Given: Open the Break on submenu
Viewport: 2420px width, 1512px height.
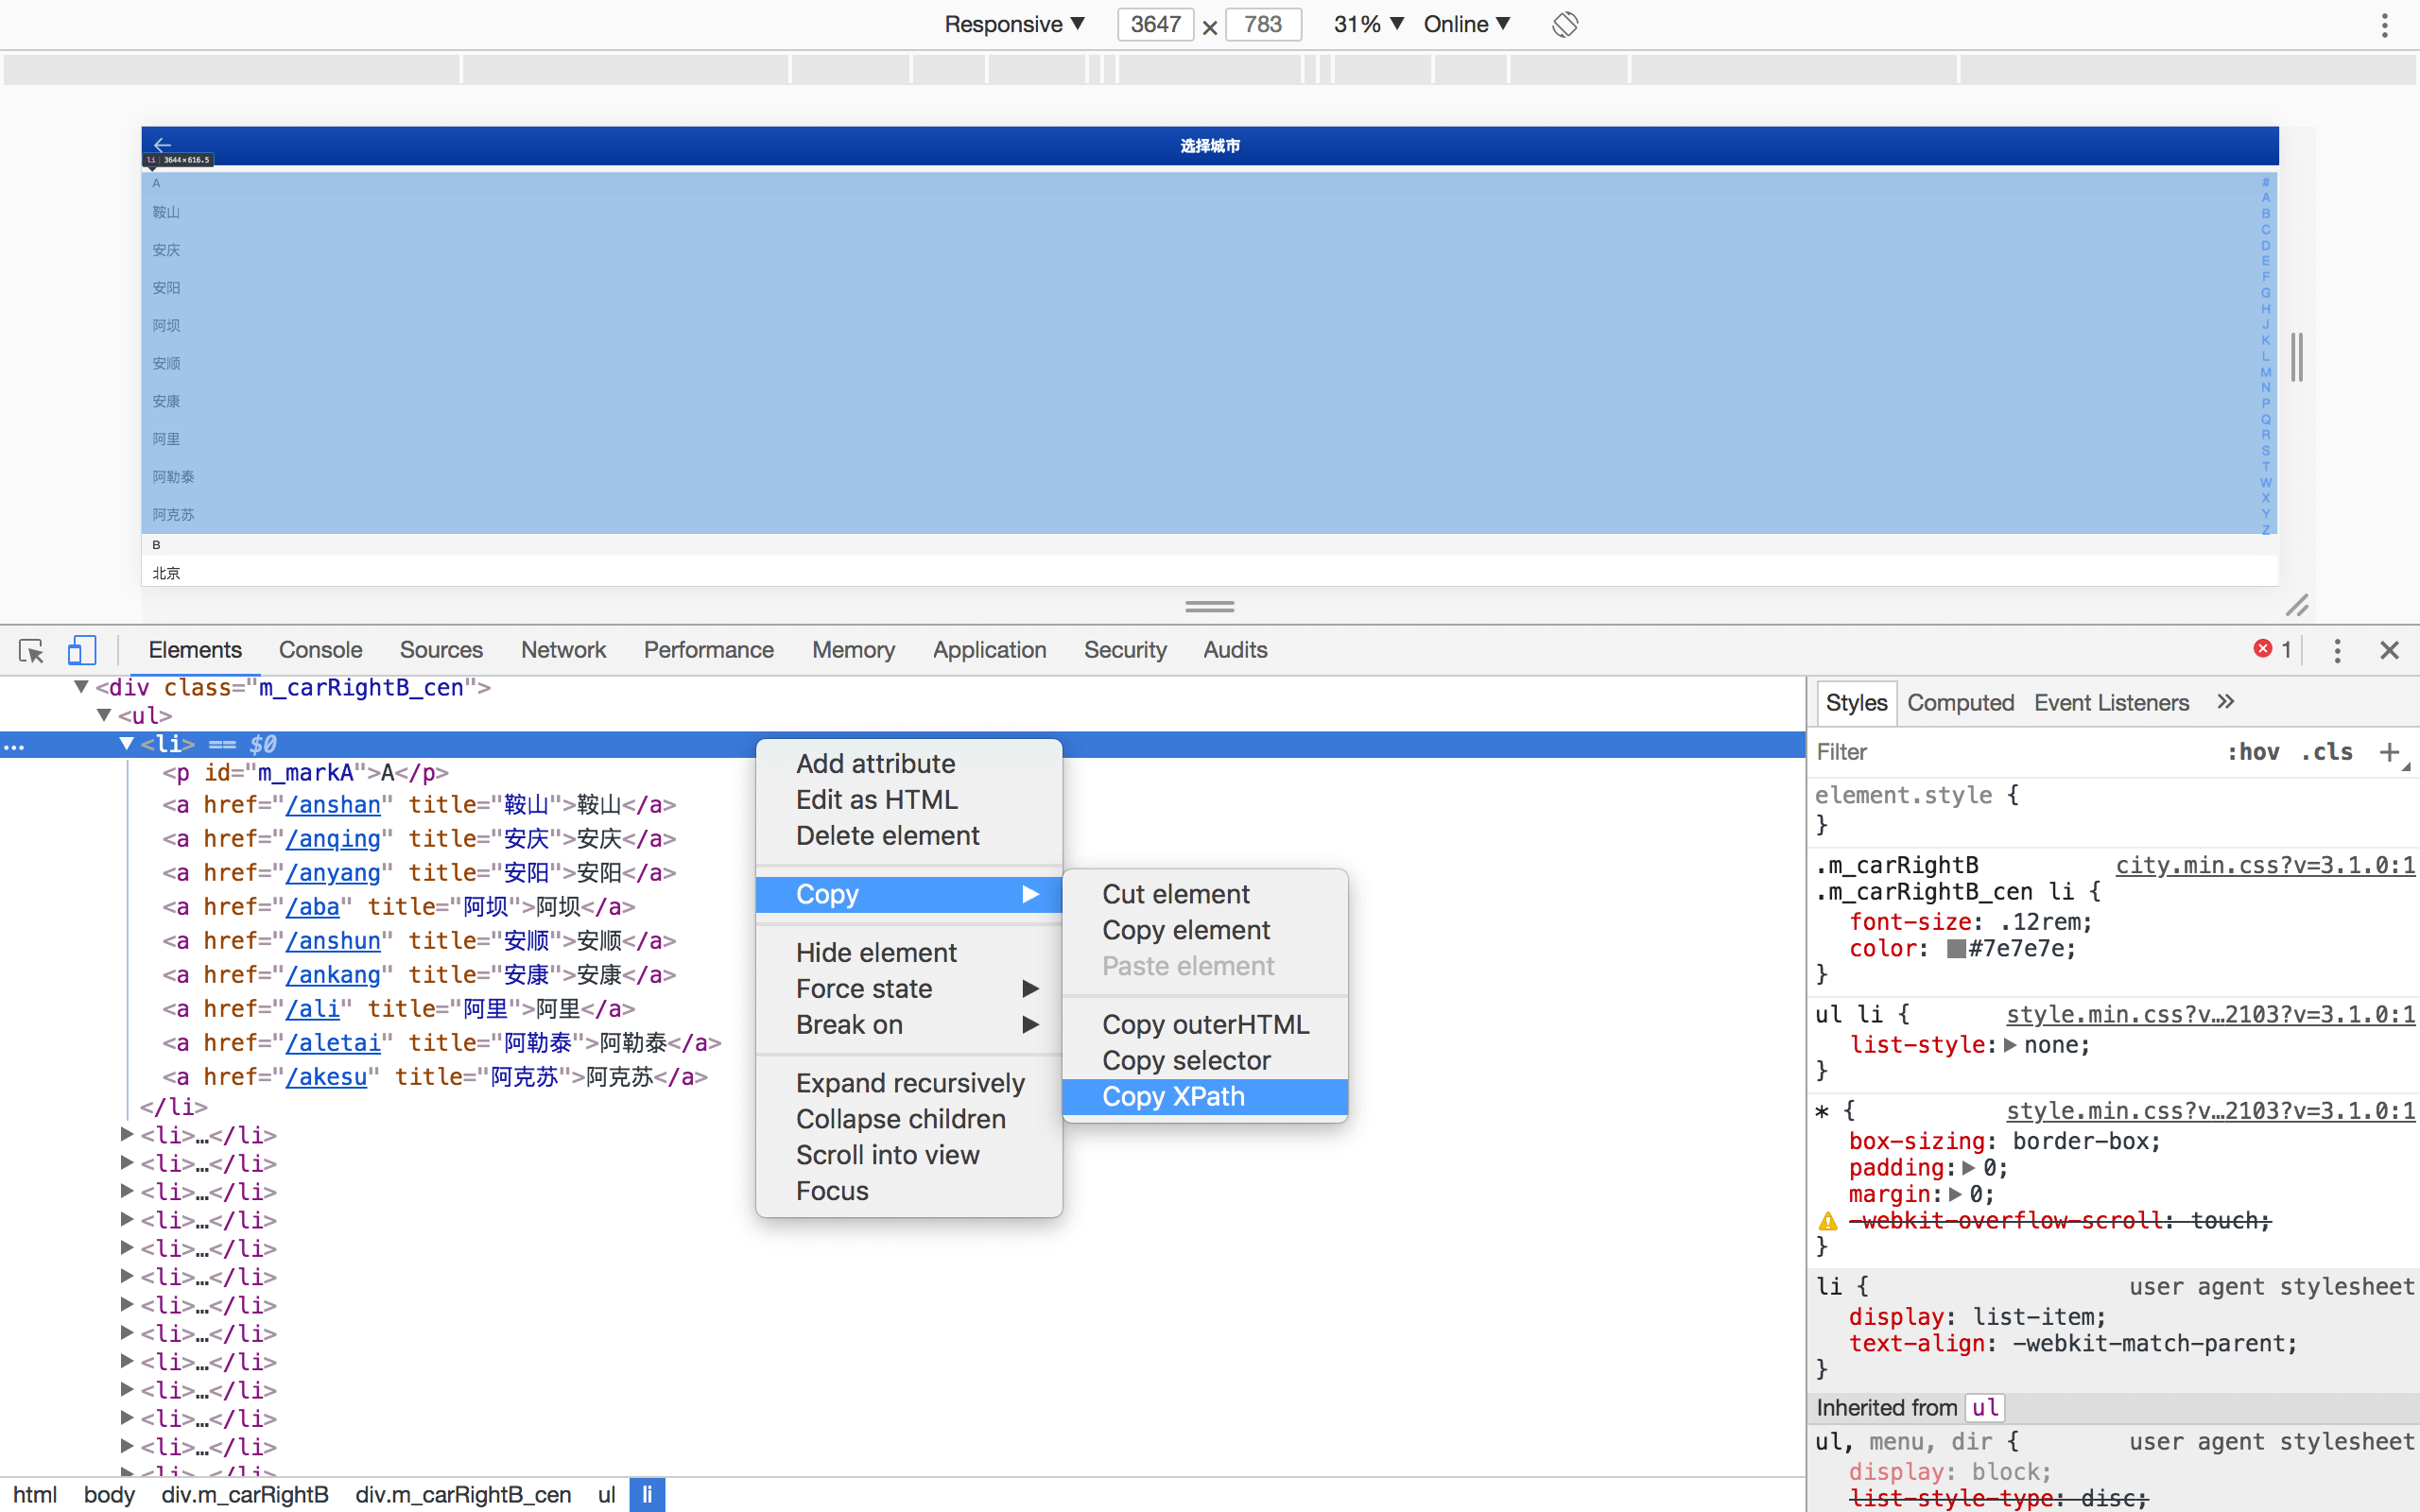Looking at the screenshot, I should coord(909,1025).
